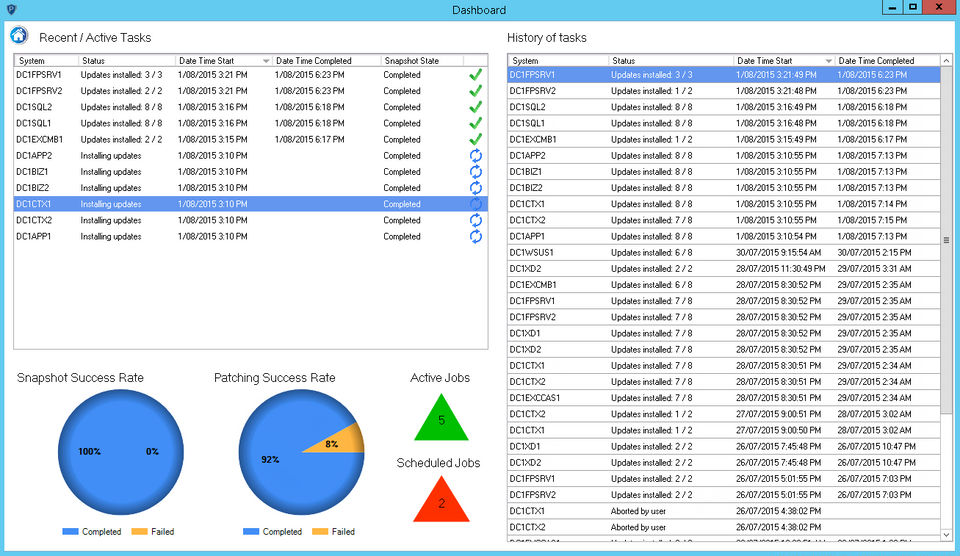960x556 pixels.
Task: Click history scrollbar up arrow
Action: click(x=947, y=61)
